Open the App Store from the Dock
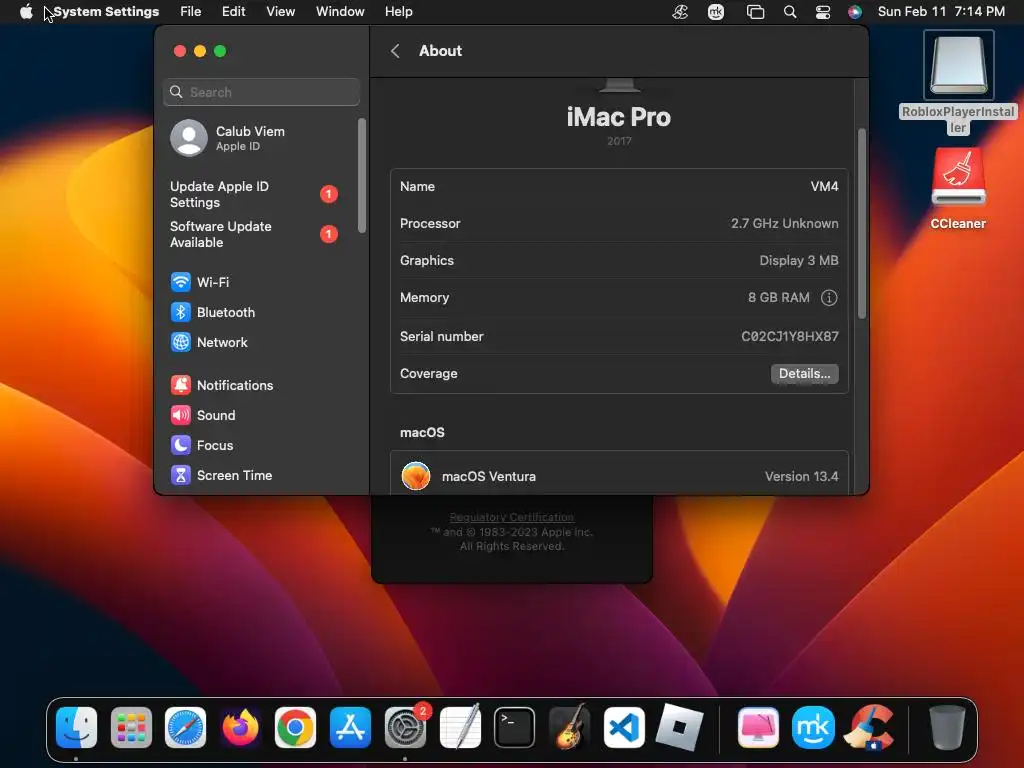The height and width of the screenshot is (768, 1024). (350, 727)
